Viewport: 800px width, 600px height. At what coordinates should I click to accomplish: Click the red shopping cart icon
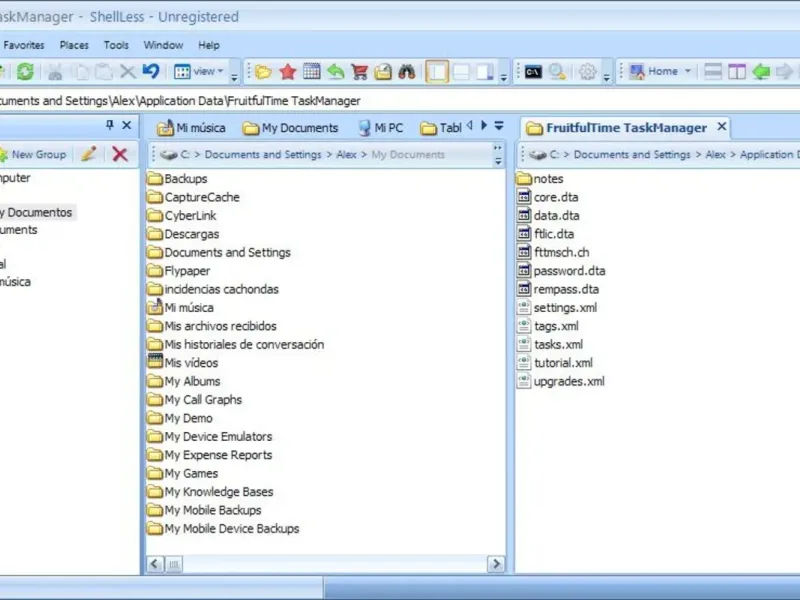[x=359, y=71]
